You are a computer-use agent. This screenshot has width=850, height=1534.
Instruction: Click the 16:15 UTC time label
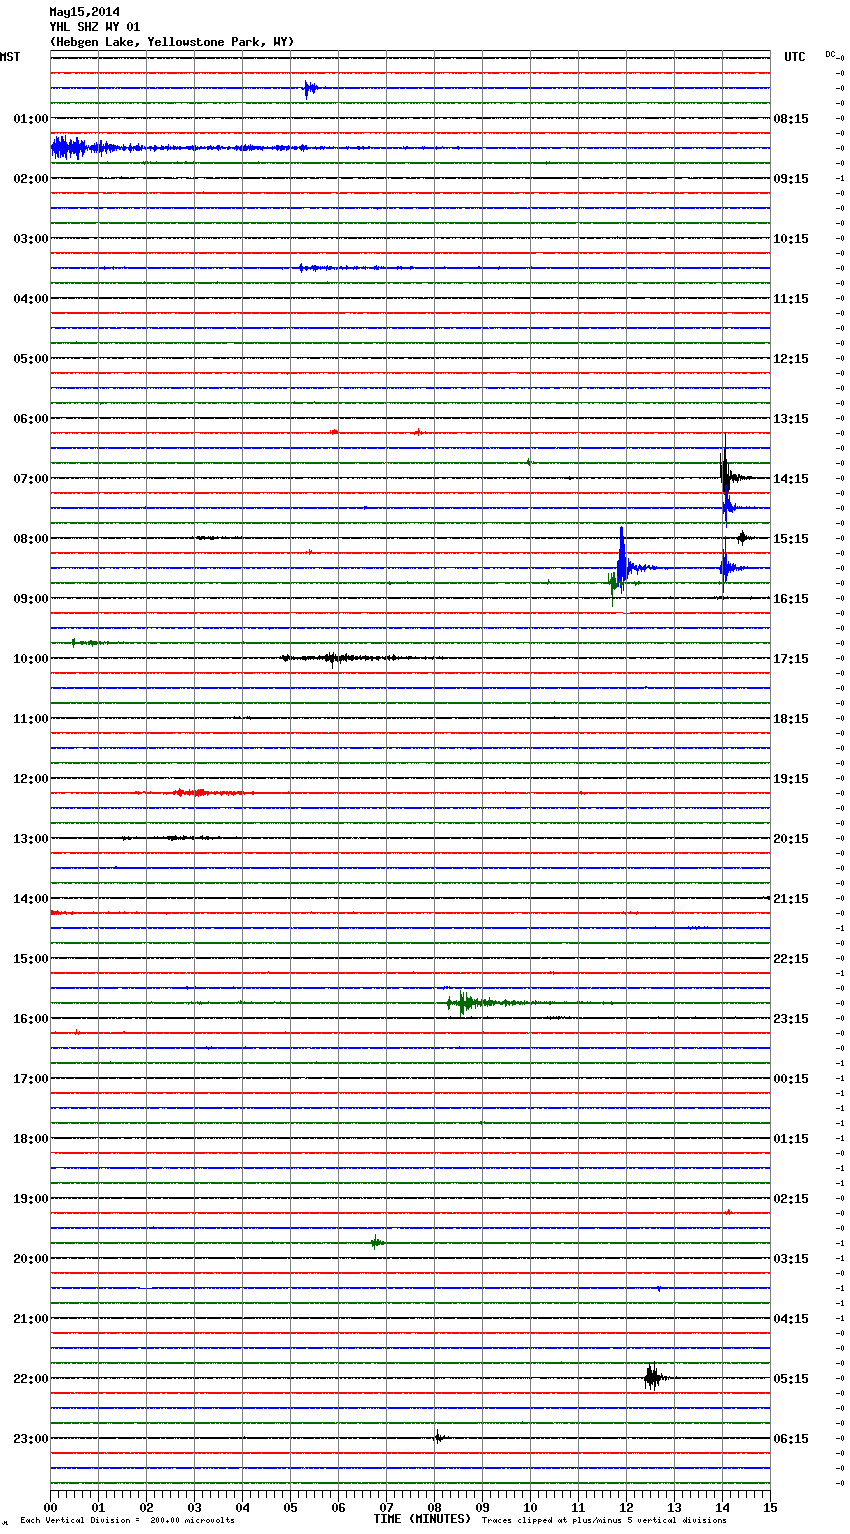(791, 599)
